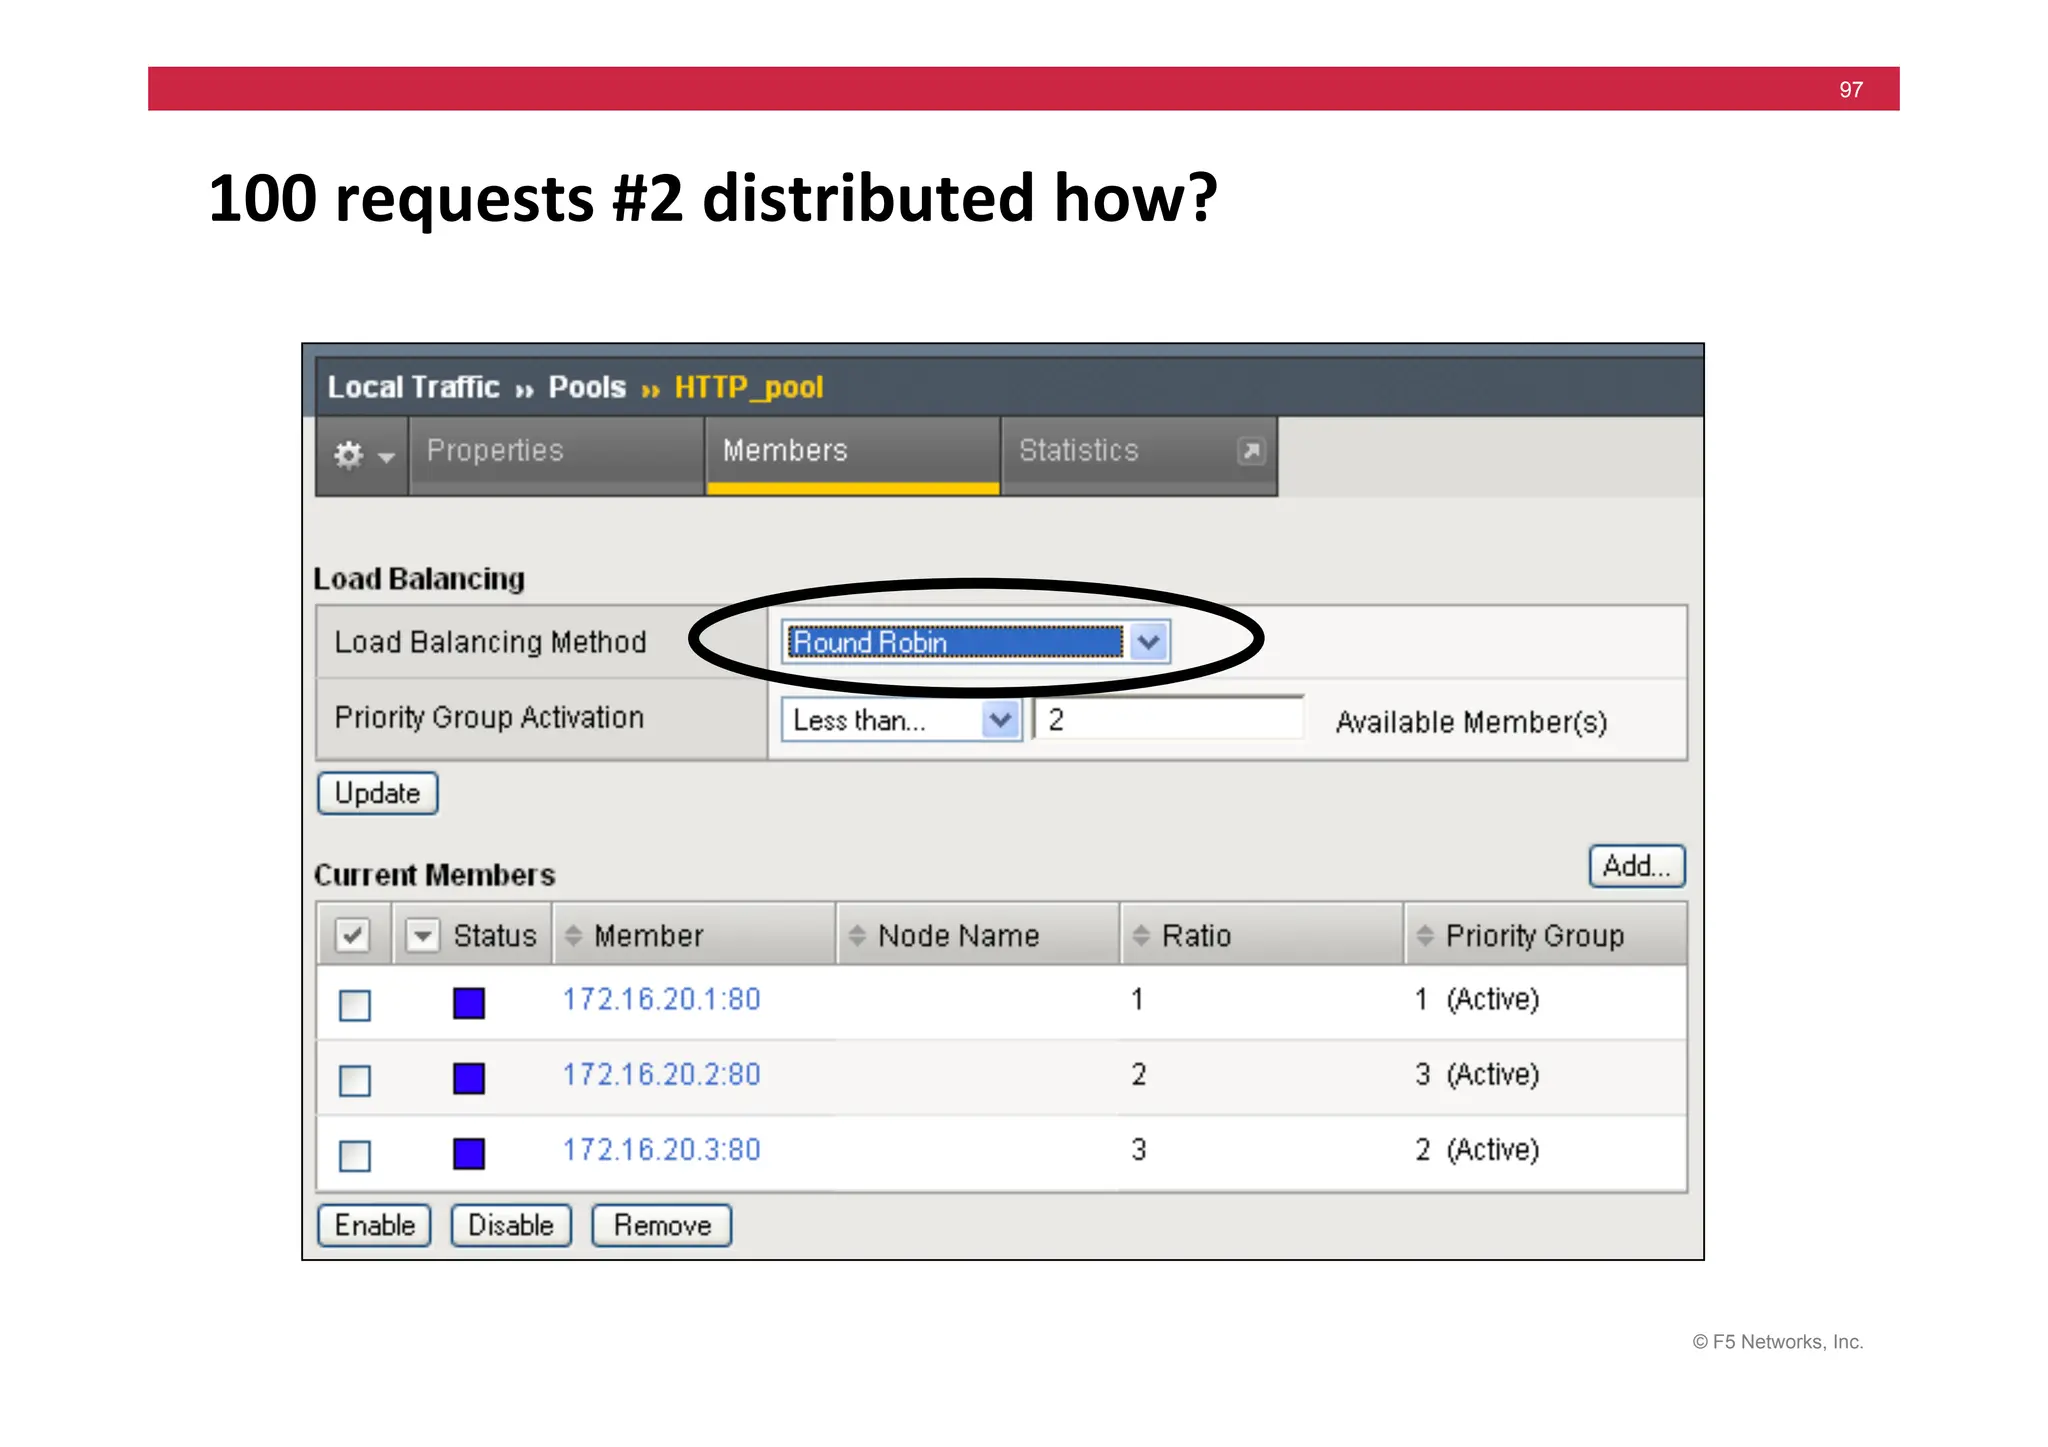Go to Local Traffic in breadcrumb
Screen dimensions: 2048x1447
[413, 387]
